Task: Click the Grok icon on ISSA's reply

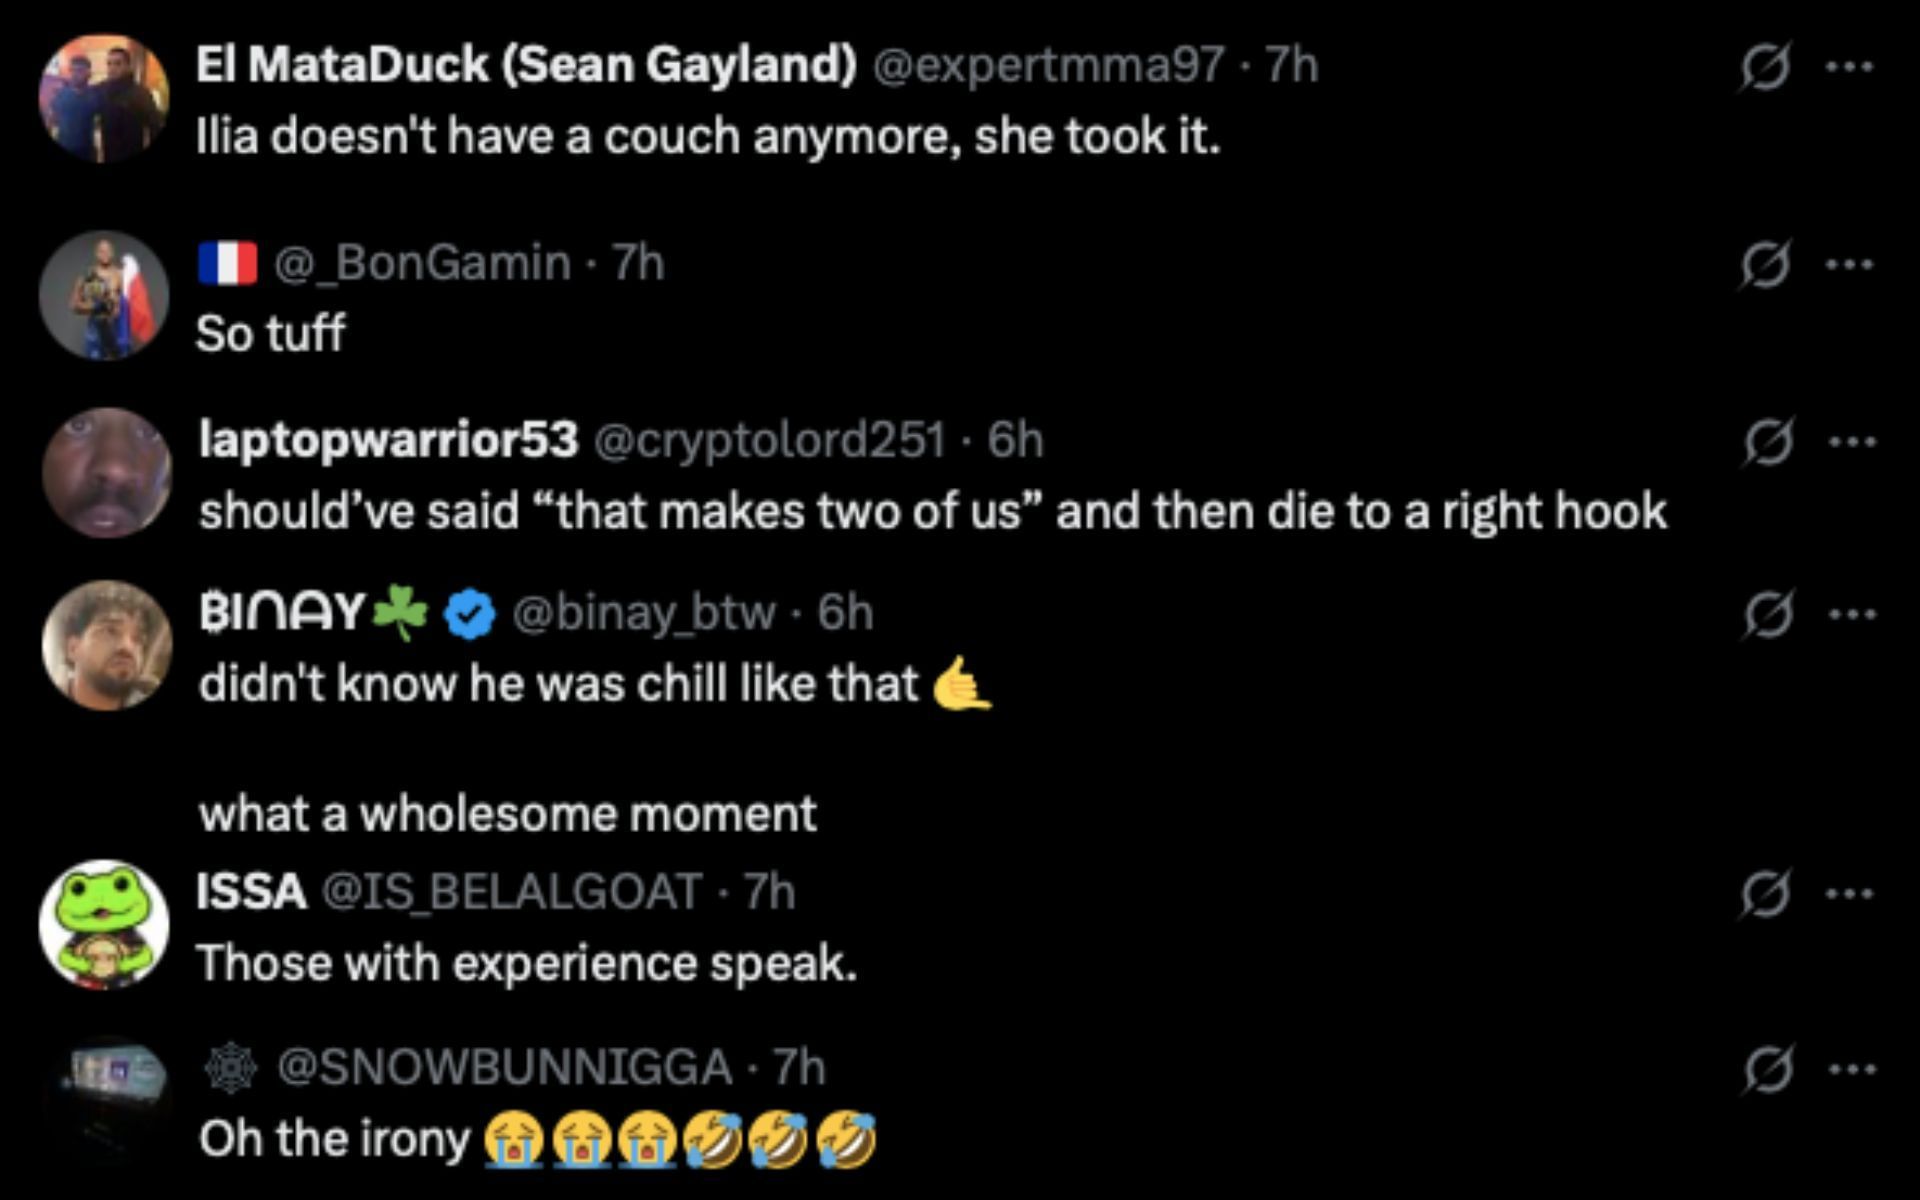Action: click(1765, 893)
